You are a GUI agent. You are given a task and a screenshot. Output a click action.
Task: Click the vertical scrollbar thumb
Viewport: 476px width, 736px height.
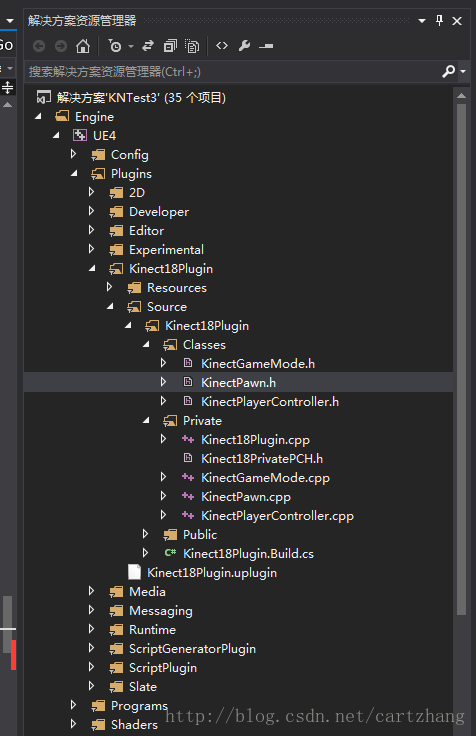pyautogui.click(x=461, y=359)
